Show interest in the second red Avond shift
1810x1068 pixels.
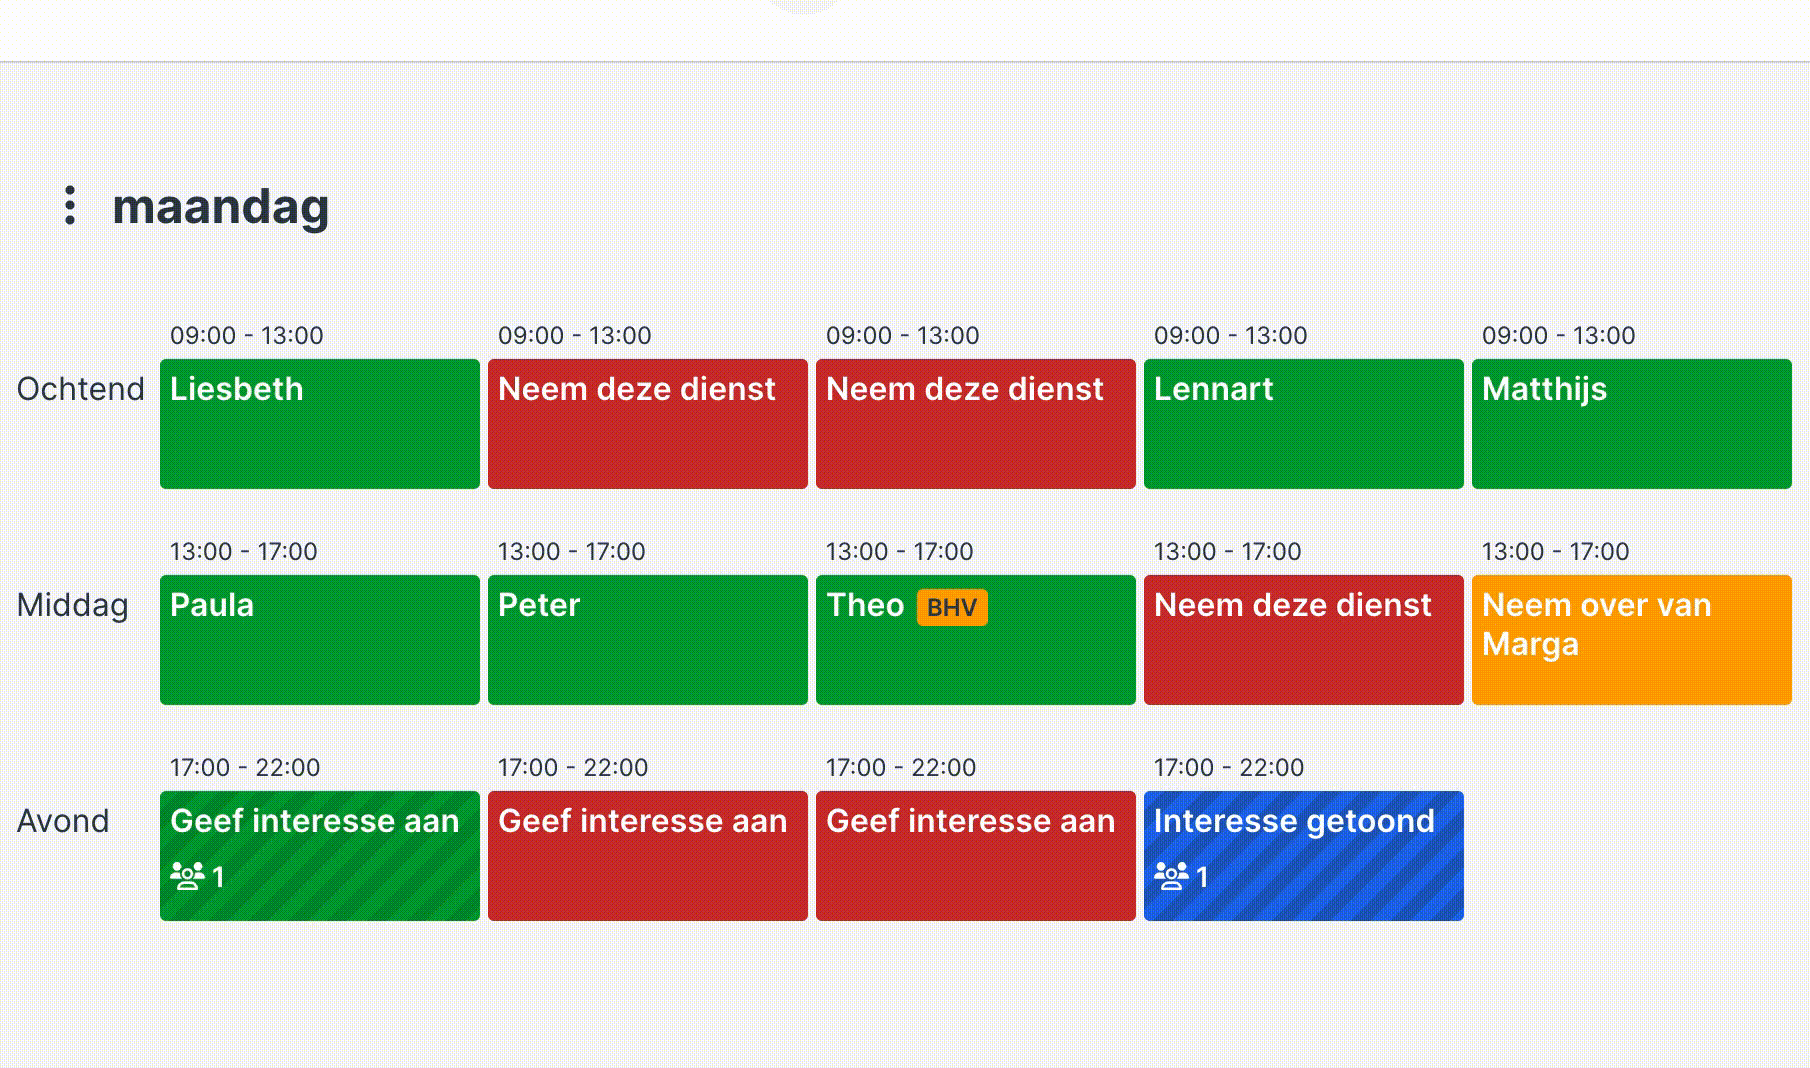975,856
